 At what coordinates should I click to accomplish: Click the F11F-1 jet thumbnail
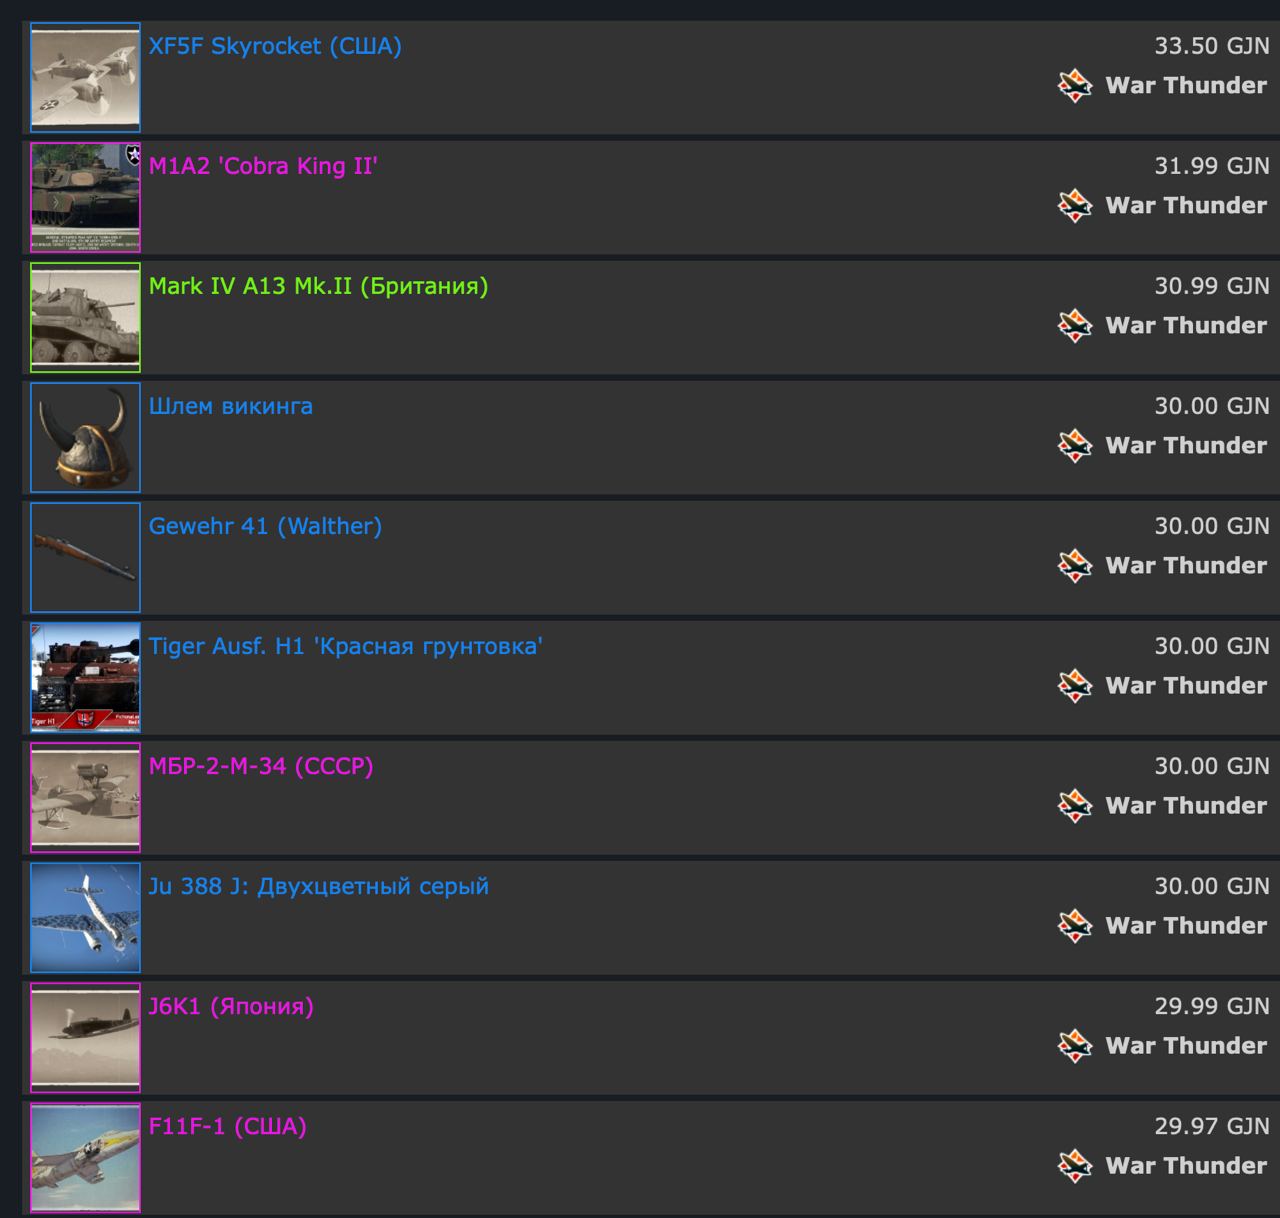[x=85, y=1157]
